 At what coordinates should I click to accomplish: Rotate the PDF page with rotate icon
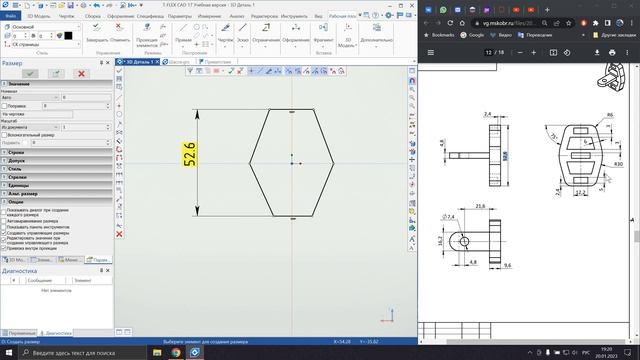coord(567,53)
